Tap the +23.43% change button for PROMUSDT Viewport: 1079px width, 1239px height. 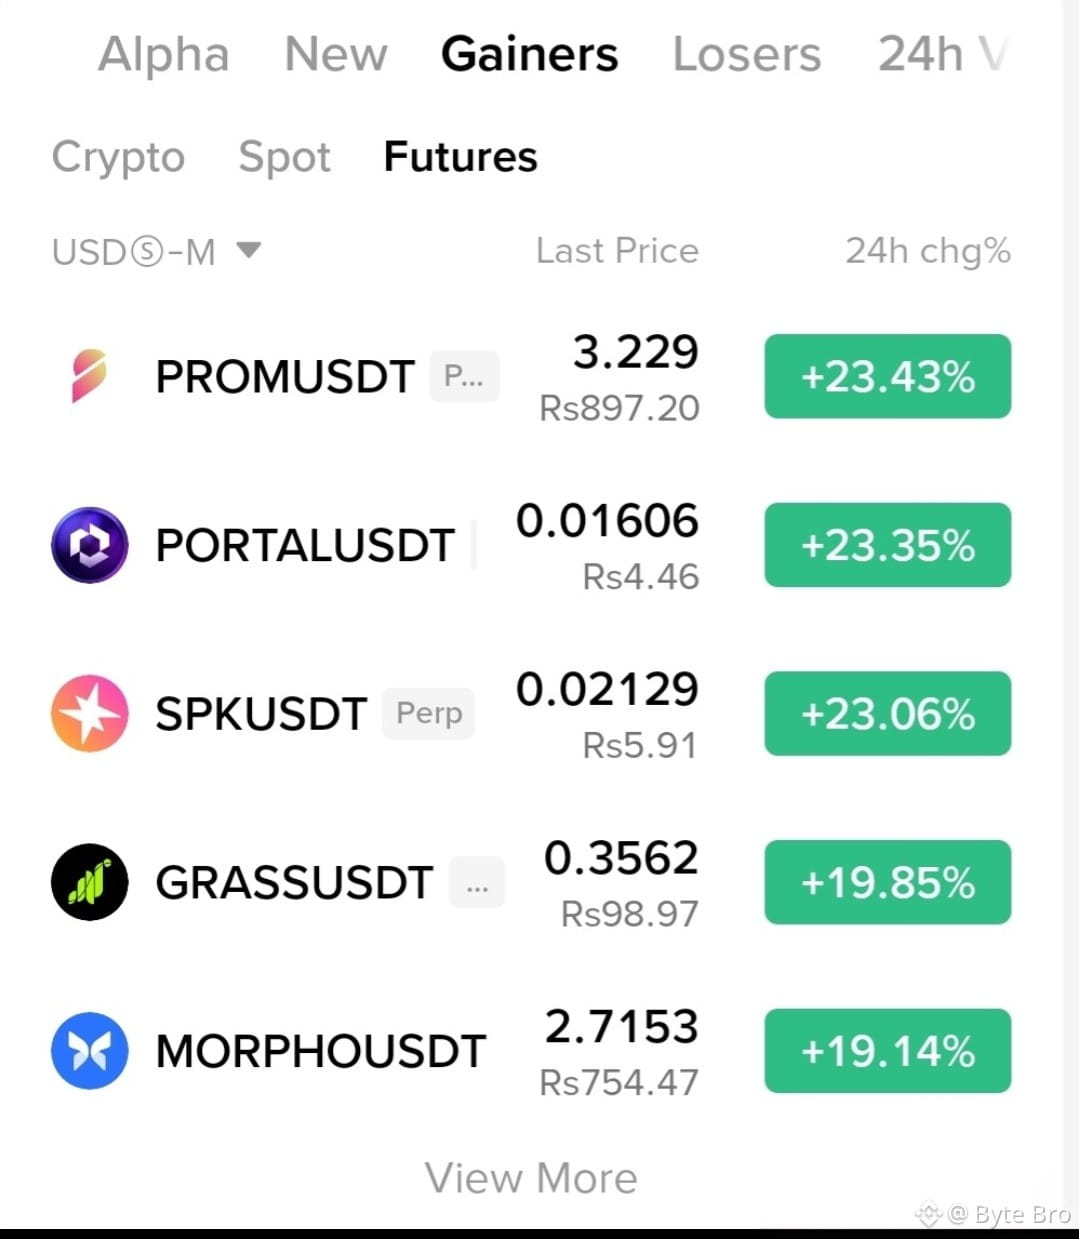[x=888, y=376]
